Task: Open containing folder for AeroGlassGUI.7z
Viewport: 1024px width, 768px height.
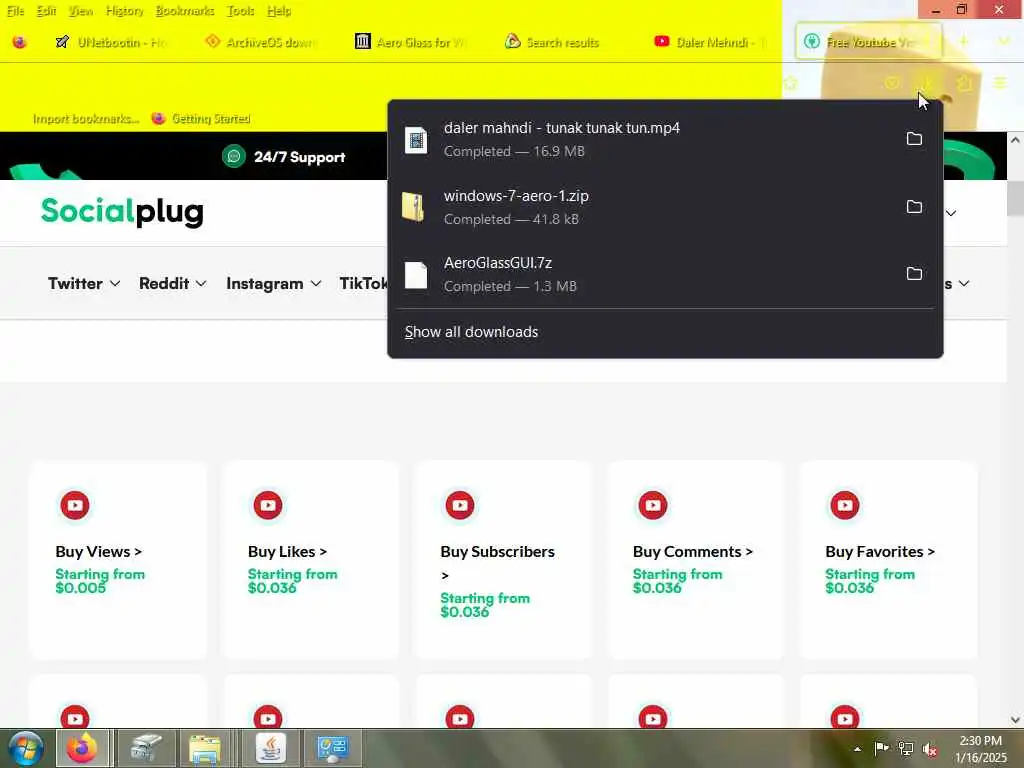Action: pyautogui.click(x=914, y=273)
